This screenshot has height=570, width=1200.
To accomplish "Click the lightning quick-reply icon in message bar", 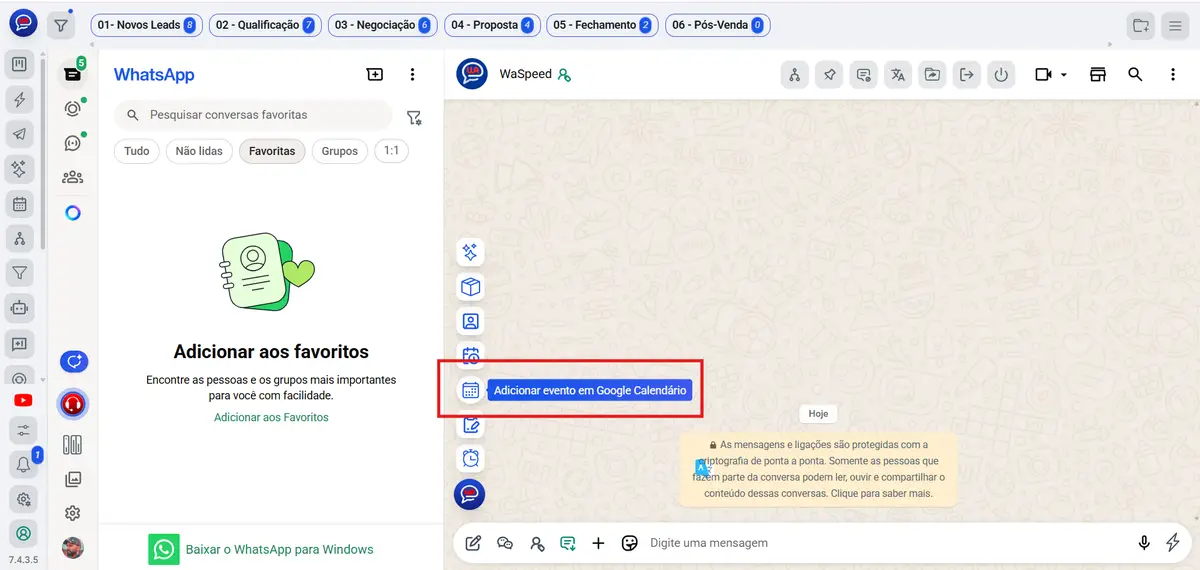I will point(1174,543).
